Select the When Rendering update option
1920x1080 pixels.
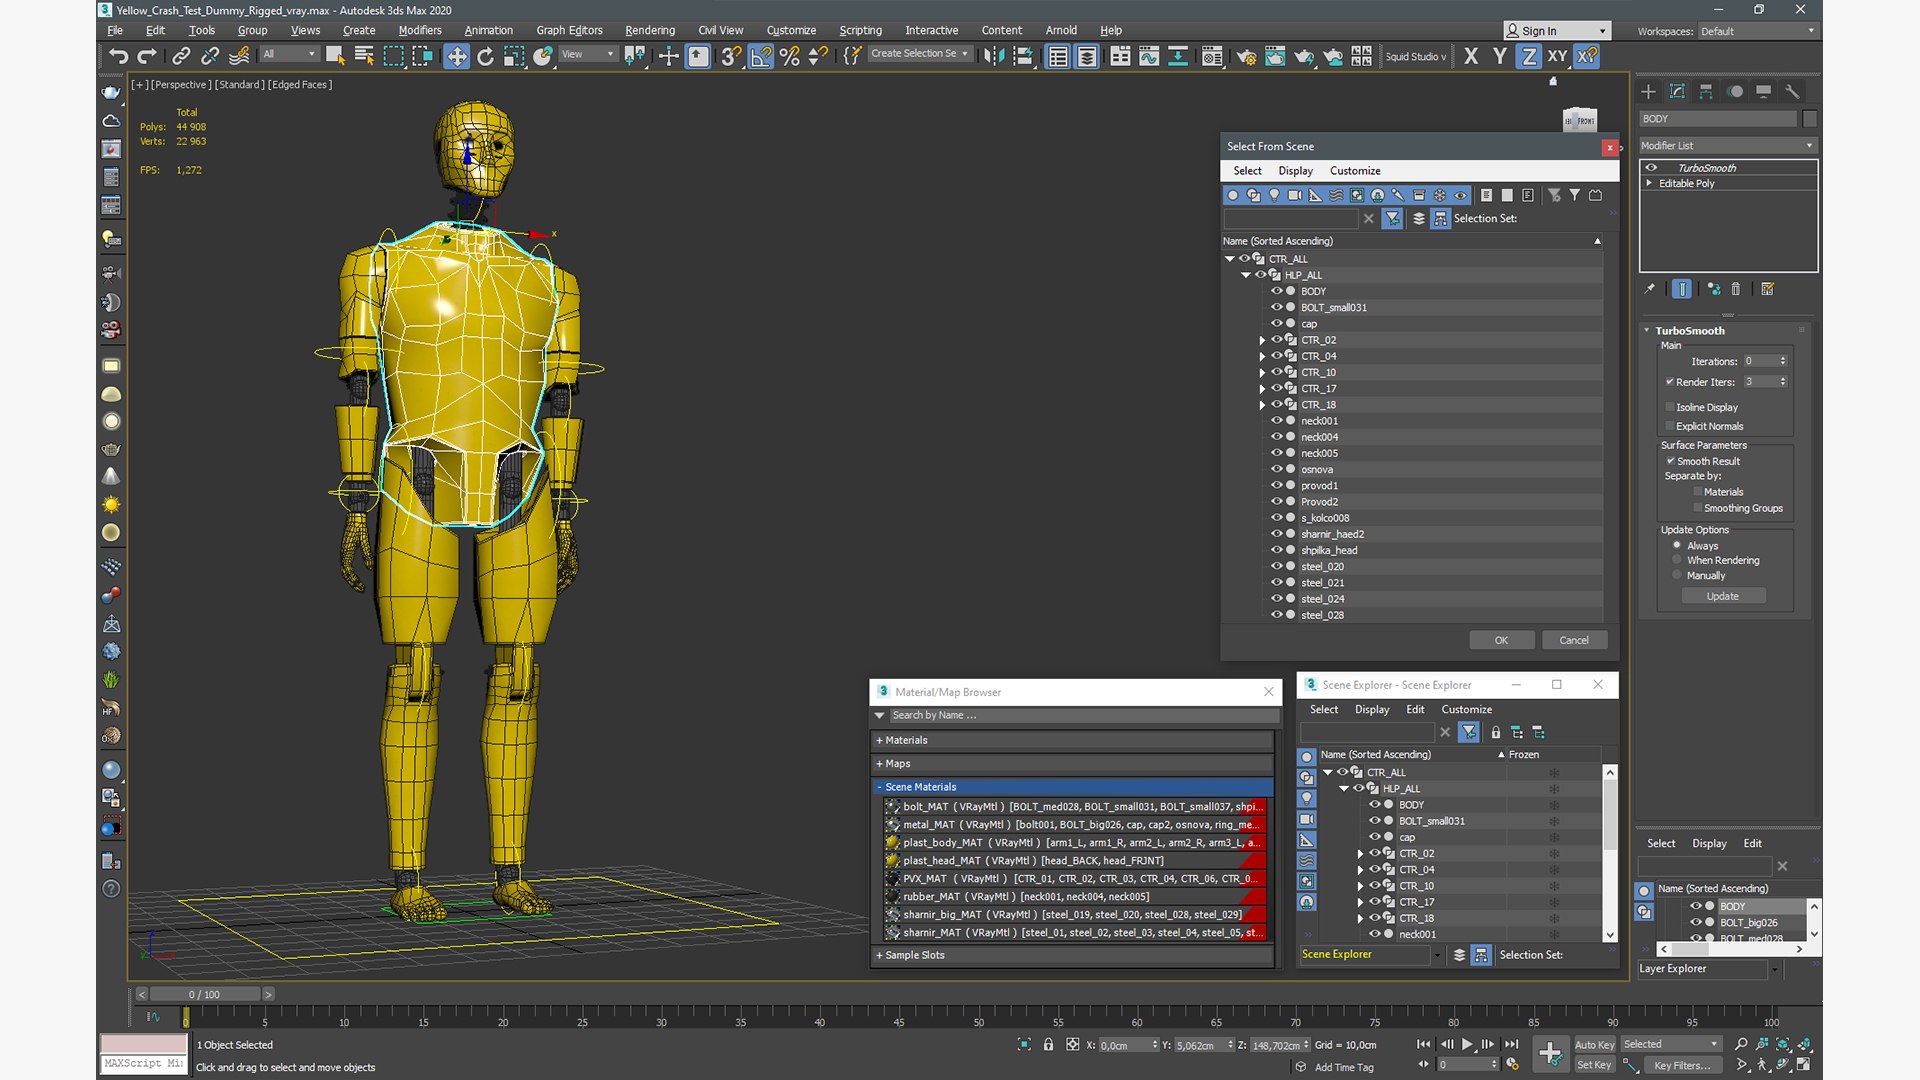point(1677,560)
